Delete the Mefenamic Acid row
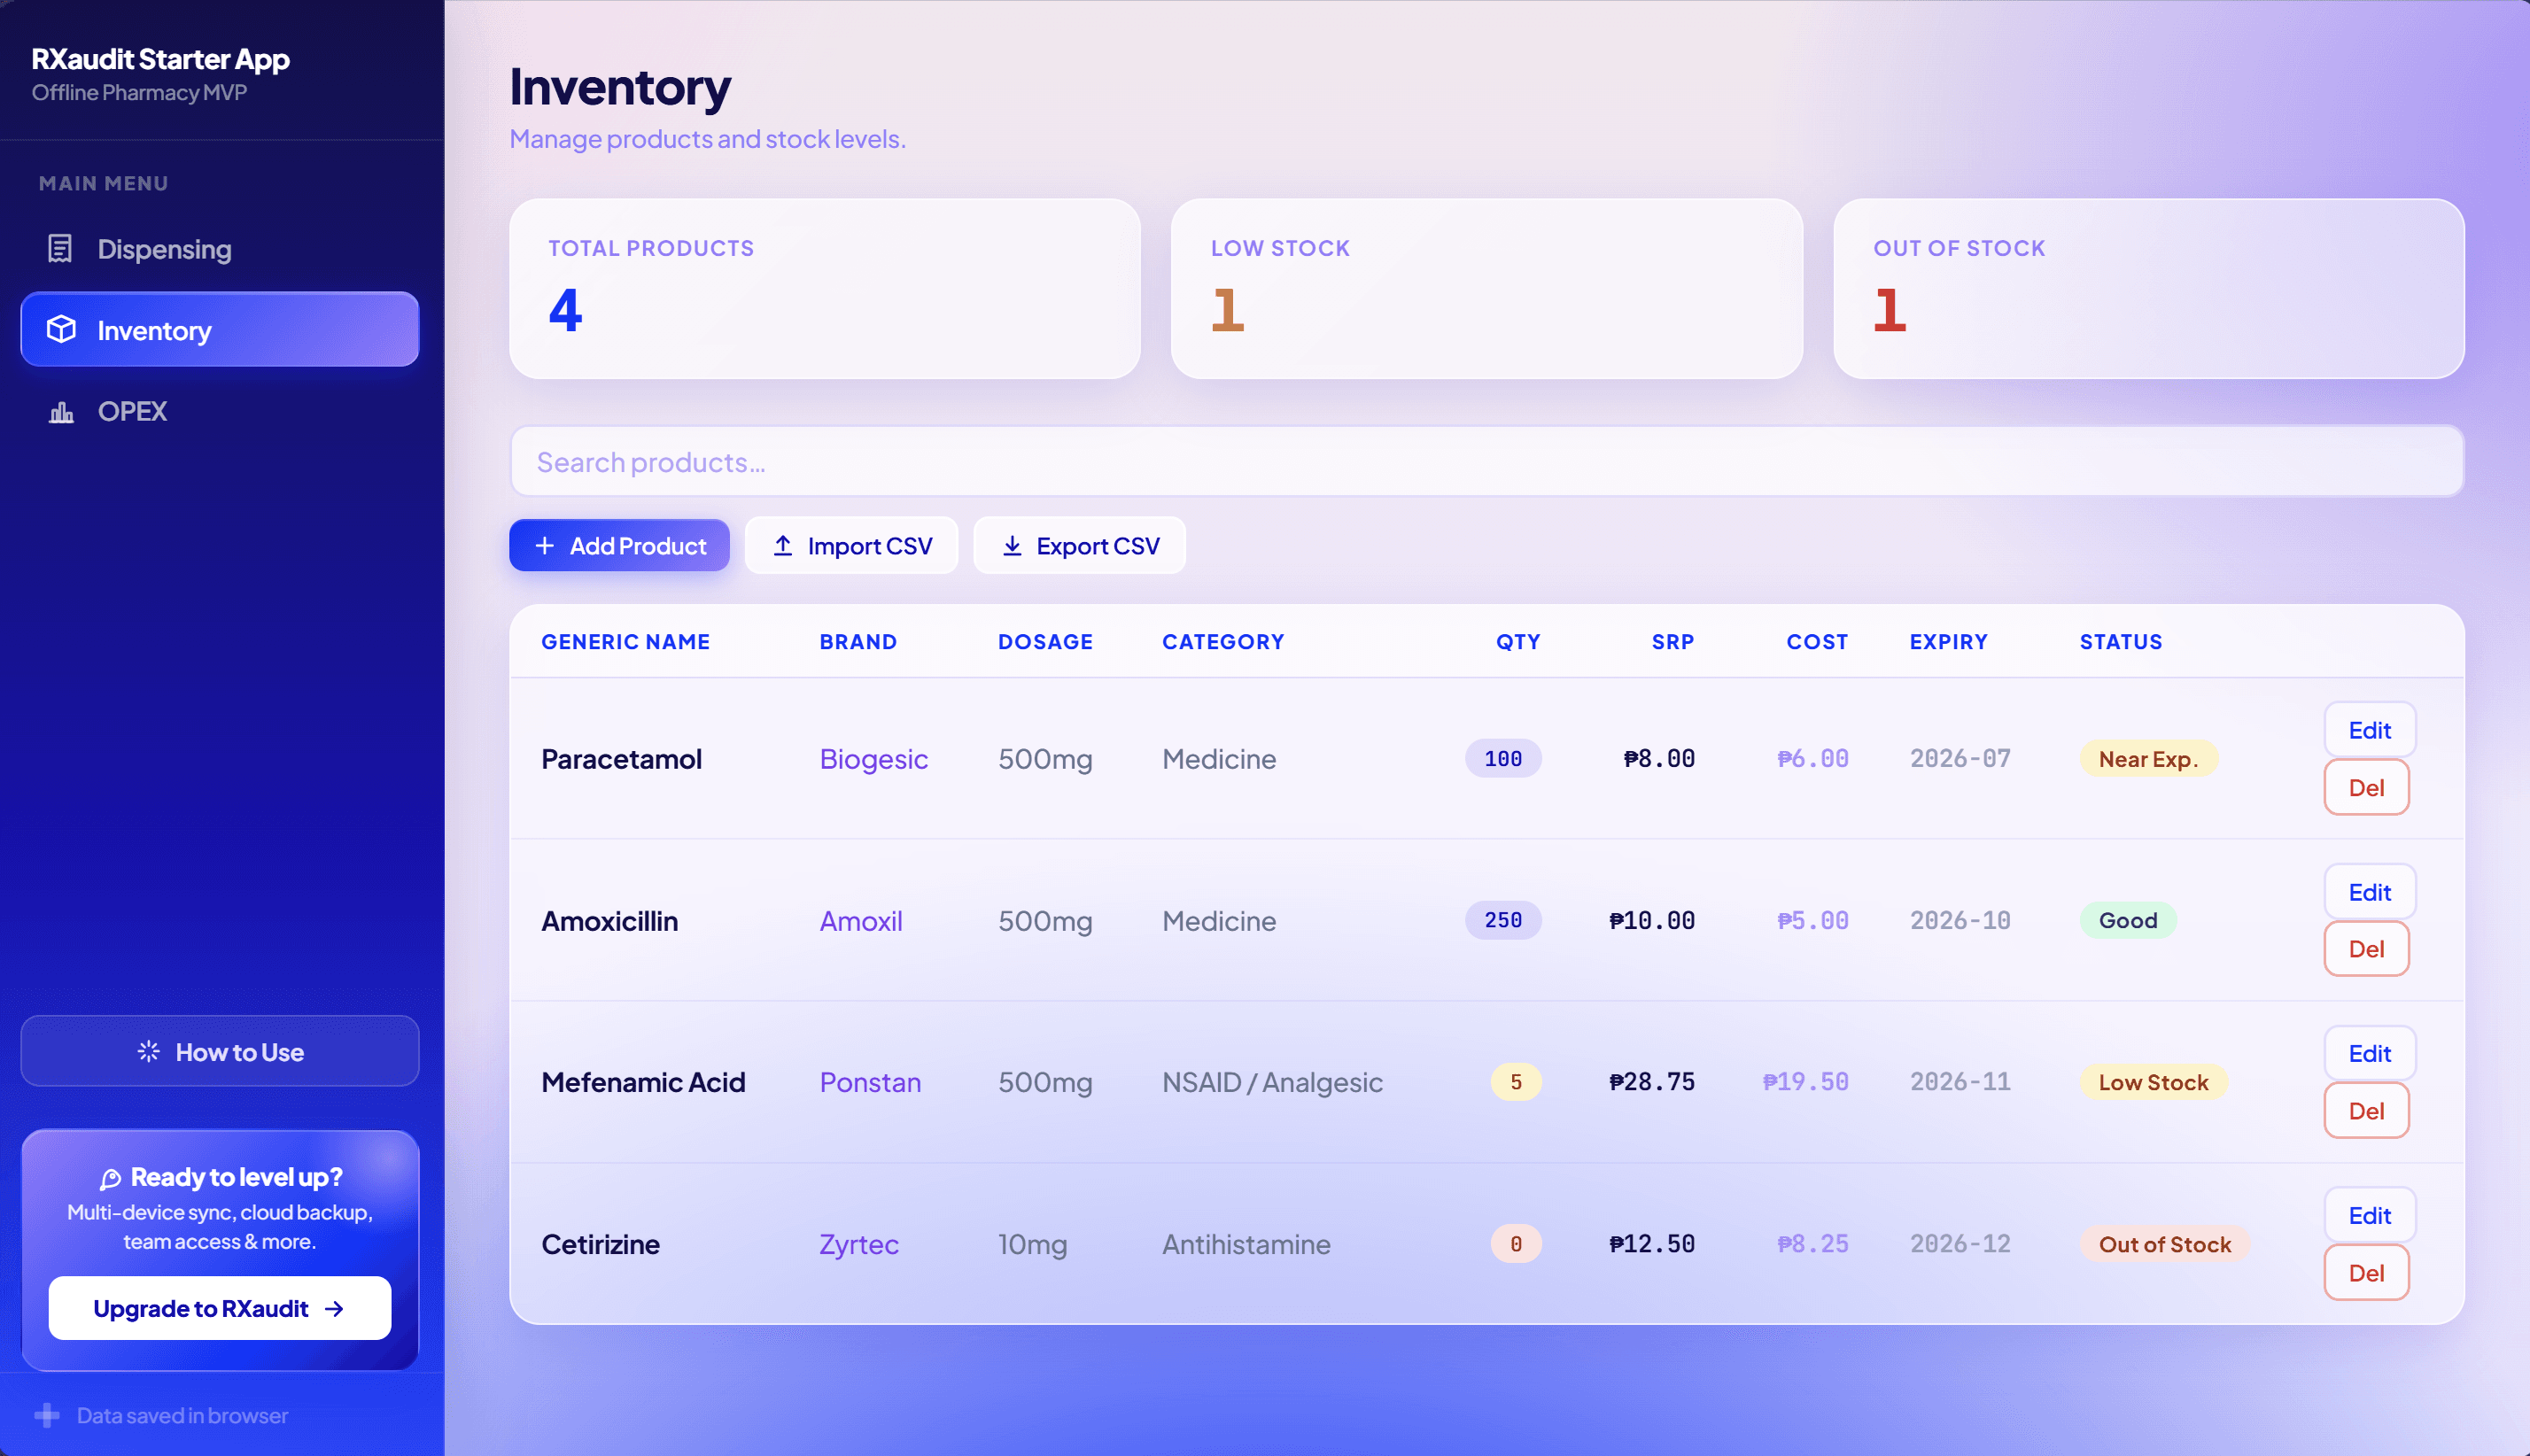Viewport: 2530px width, 1456px height. pyautogui.click(x=2366, y=1111)
